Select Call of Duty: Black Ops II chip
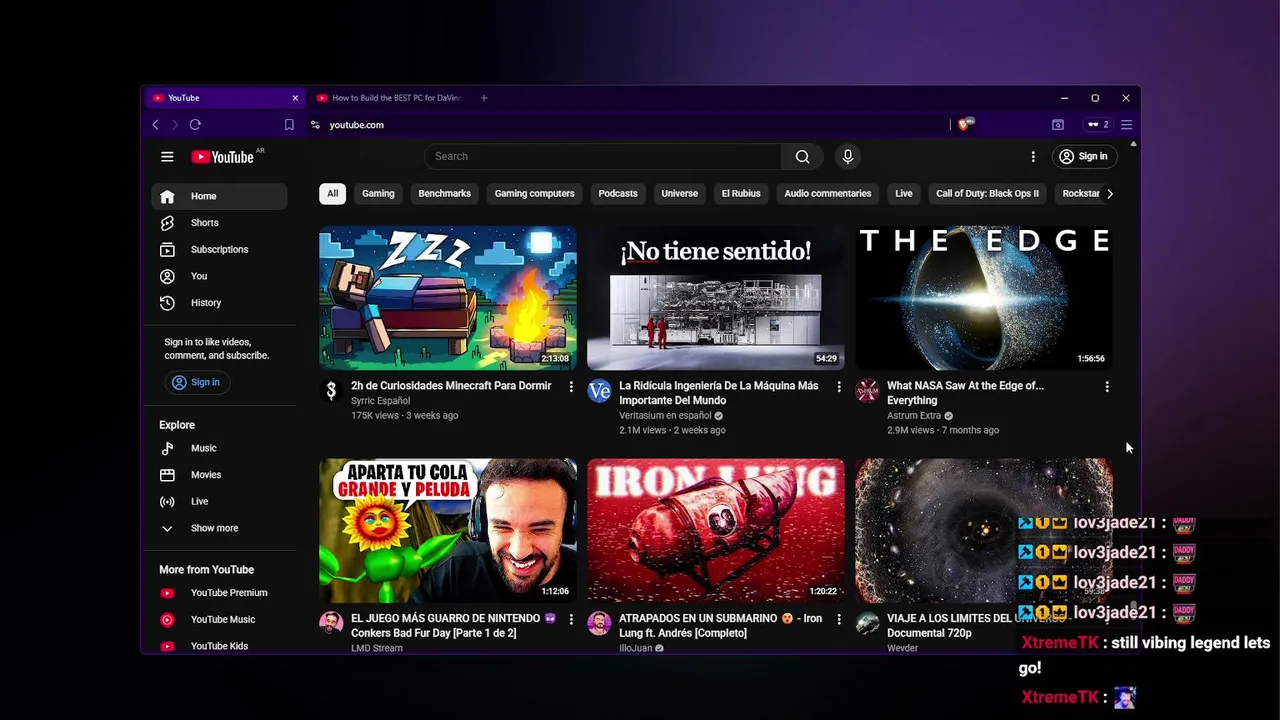Screen dimensions: 1280x720 pyautogui.click(x=987, y=193)
